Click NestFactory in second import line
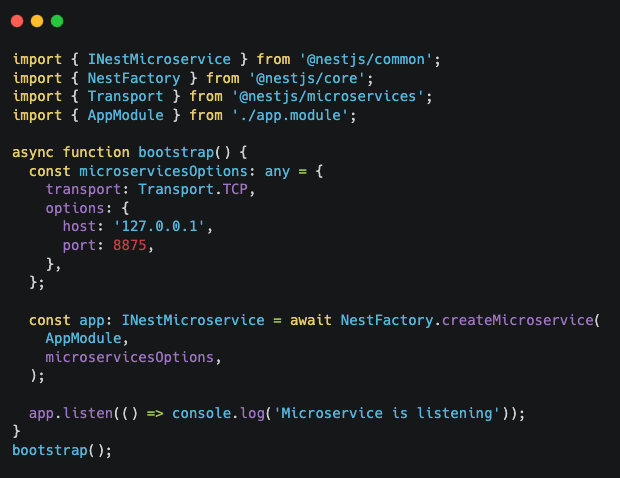 pos(134,78)
